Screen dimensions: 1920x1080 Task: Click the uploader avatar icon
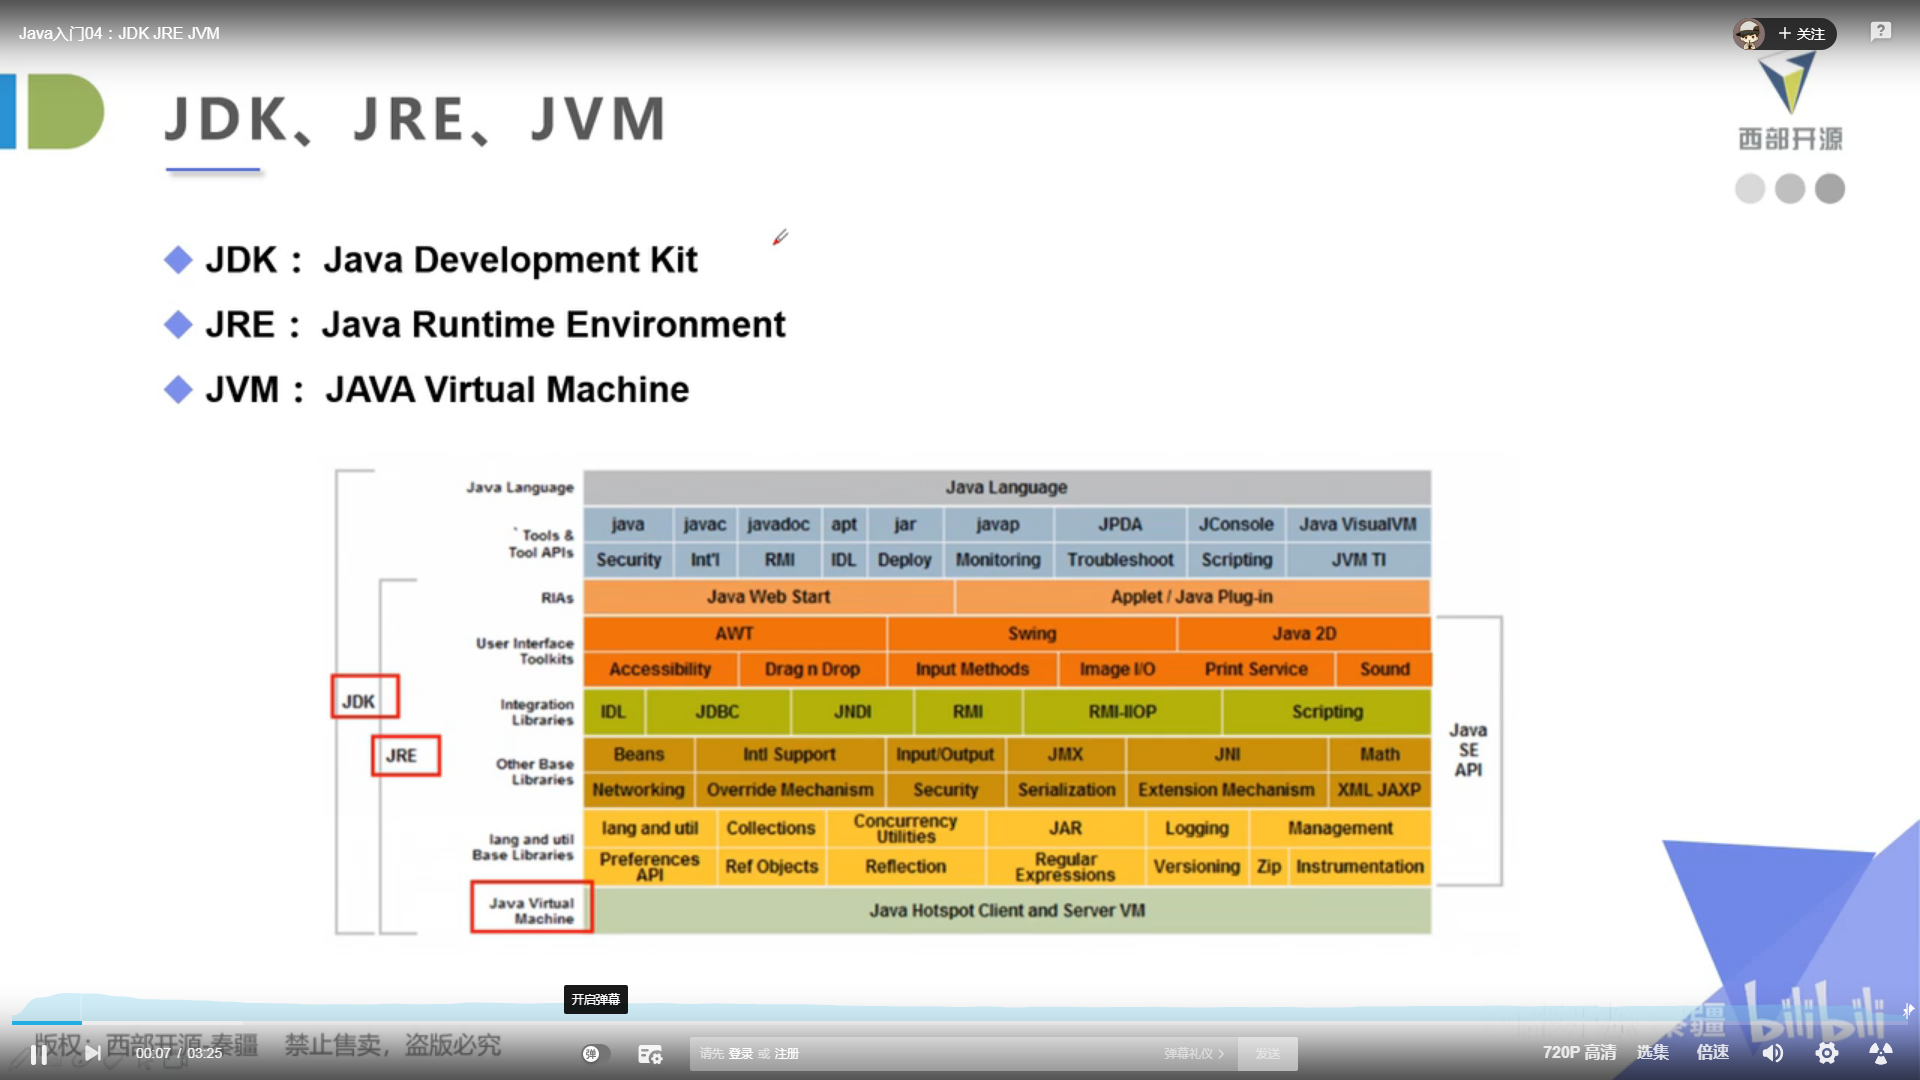pos(1749,34)
